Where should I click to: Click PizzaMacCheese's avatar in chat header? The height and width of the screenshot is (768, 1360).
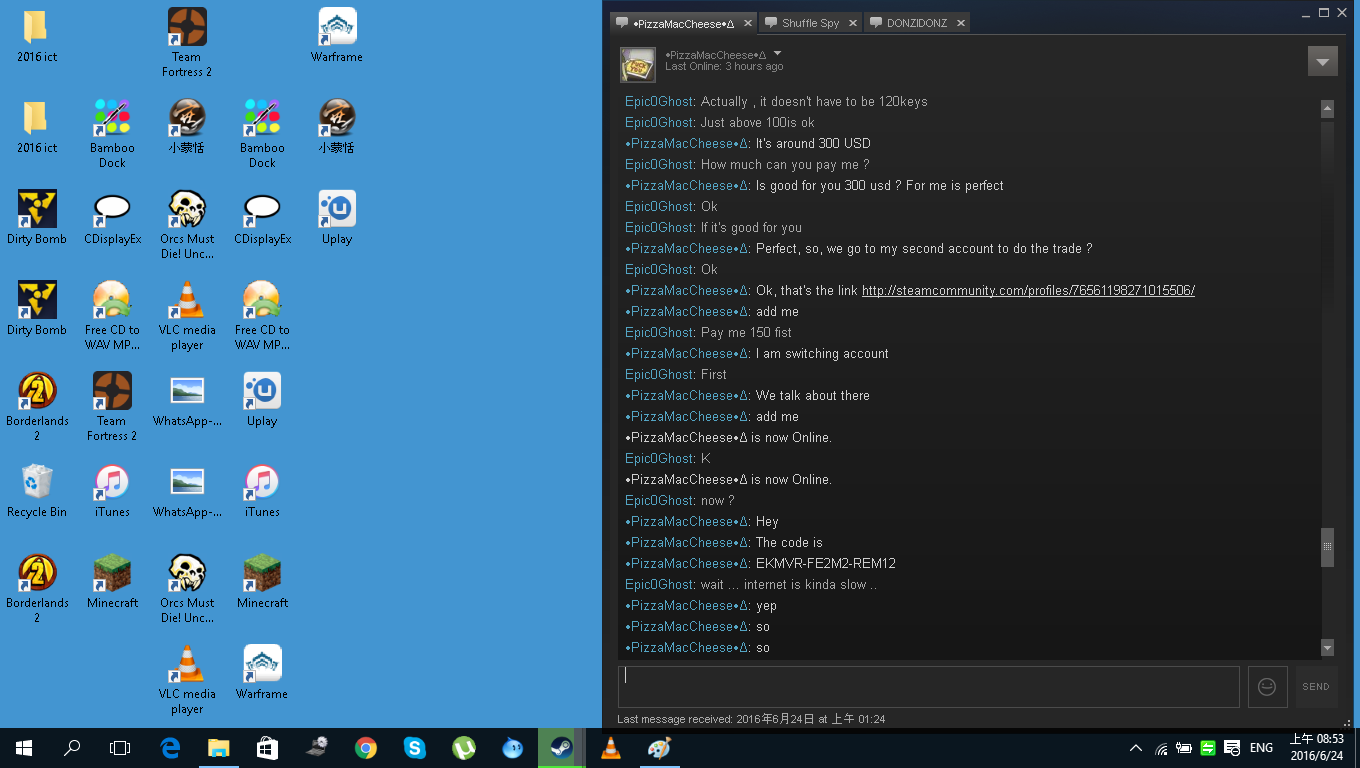638,64
